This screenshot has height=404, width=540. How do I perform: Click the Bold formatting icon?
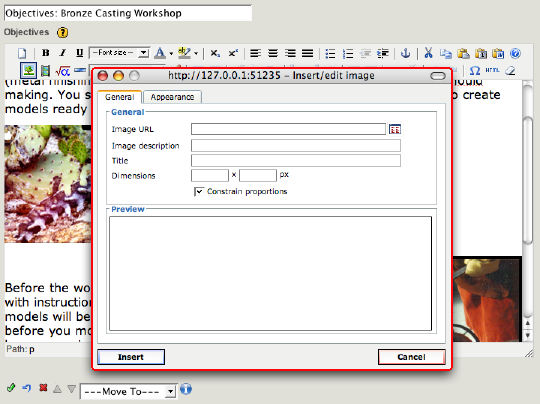tap(45, 53)
